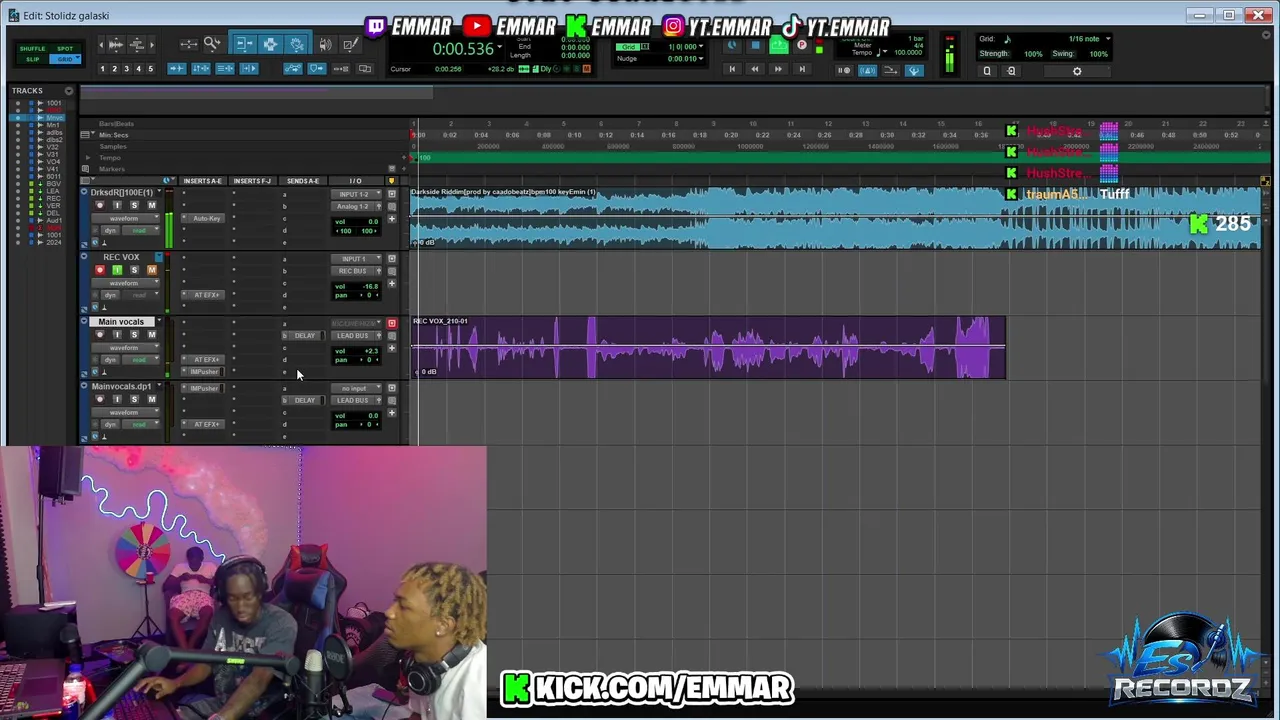Open the 1/16 note grid value dropdown
Image resolution: width=1280 pixels, height=720 pixels.
[1108, 39]
